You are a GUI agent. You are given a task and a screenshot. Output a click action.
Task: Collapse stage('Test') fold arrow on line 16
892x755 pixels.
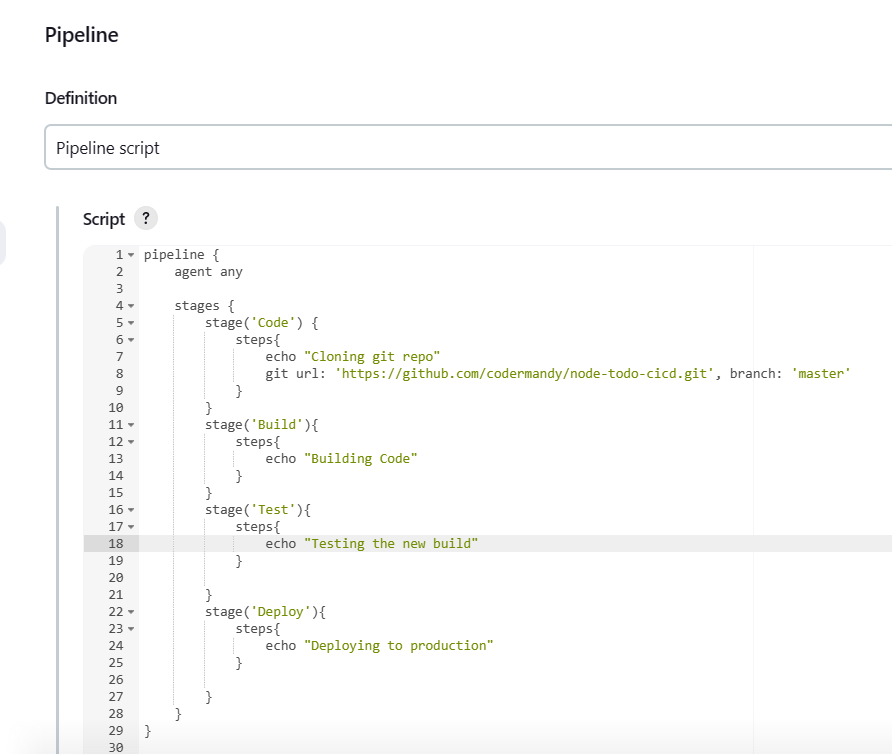131,510
